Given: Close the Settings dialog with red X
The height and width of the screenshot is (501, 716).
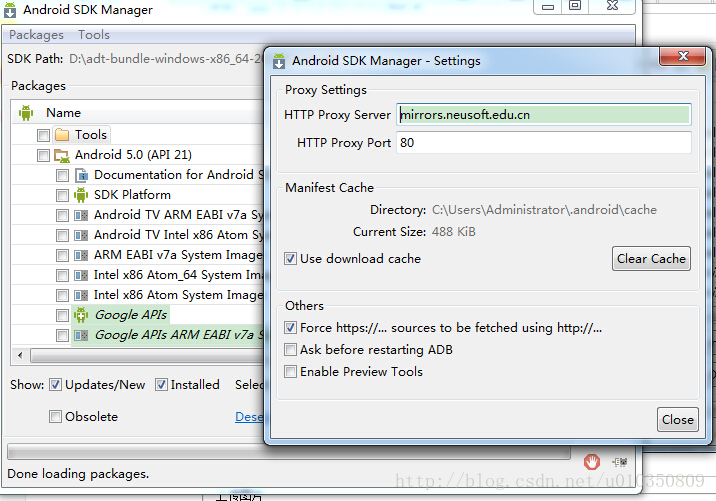Looking at the screenshot, I should click(683, 56).
